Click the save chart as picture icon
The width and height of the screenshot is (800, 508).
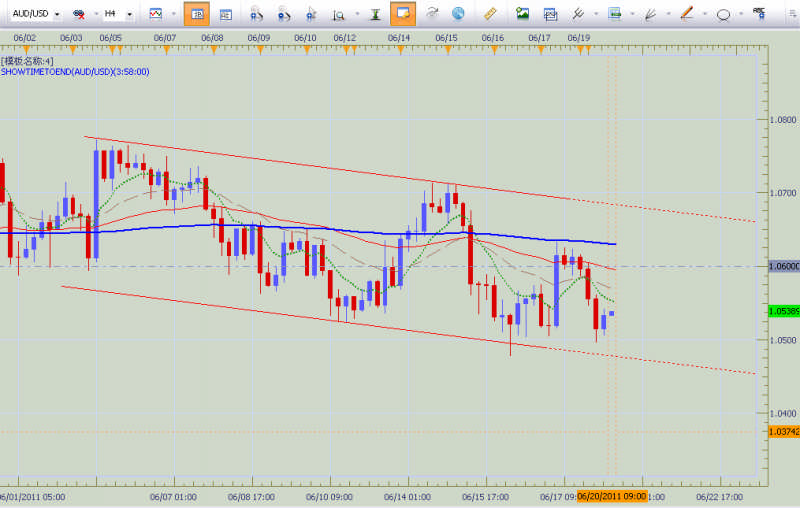(522, 13)
